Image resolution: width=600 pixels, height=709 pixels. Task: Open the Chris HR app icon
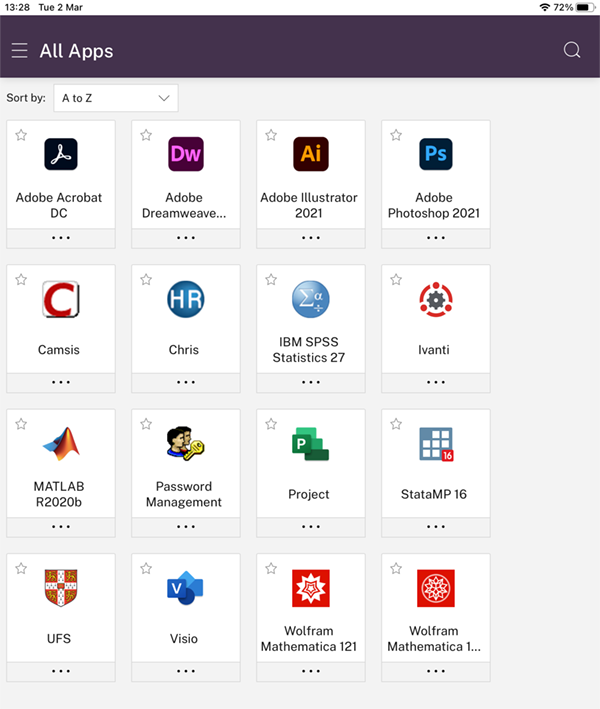[x=186, y=299]
